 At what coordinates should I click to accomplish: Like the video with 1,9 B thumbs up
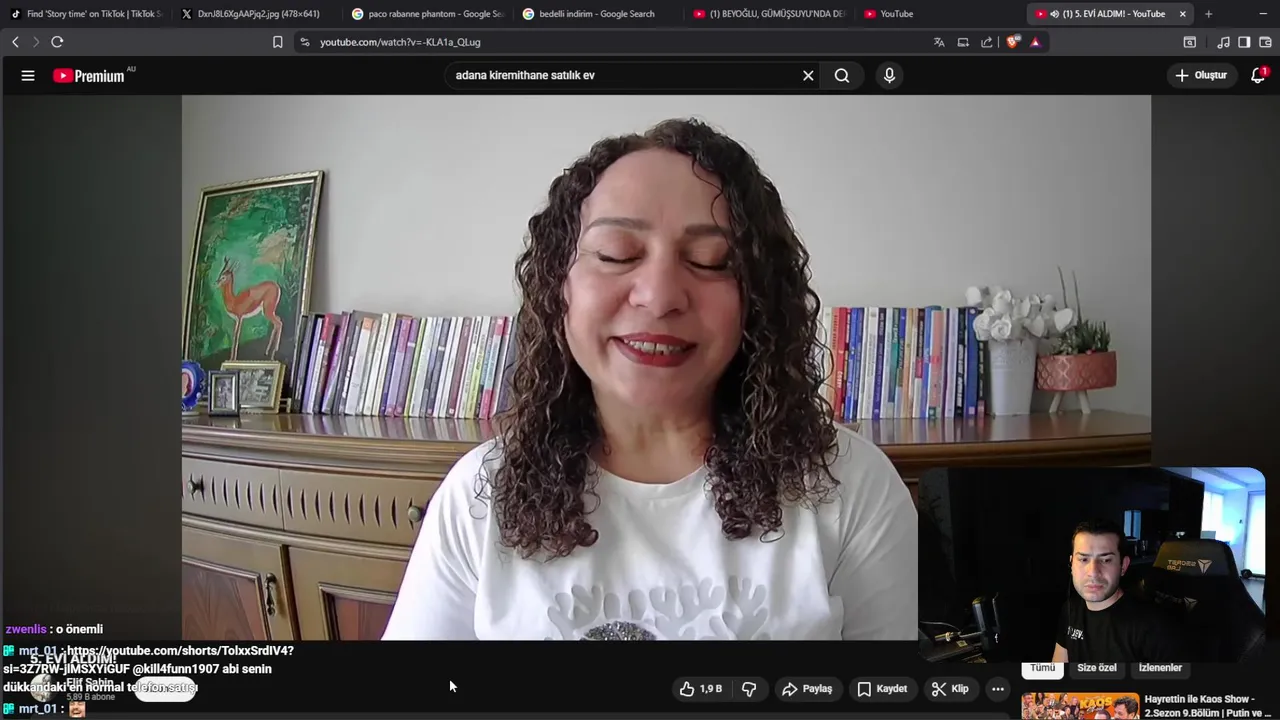pyautogui.click(x=700, y=689)
